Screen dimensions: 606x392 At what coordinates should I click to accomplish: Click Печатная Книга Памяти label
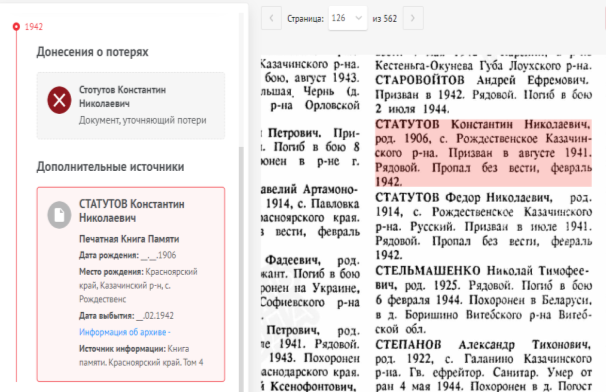[129, 239]
